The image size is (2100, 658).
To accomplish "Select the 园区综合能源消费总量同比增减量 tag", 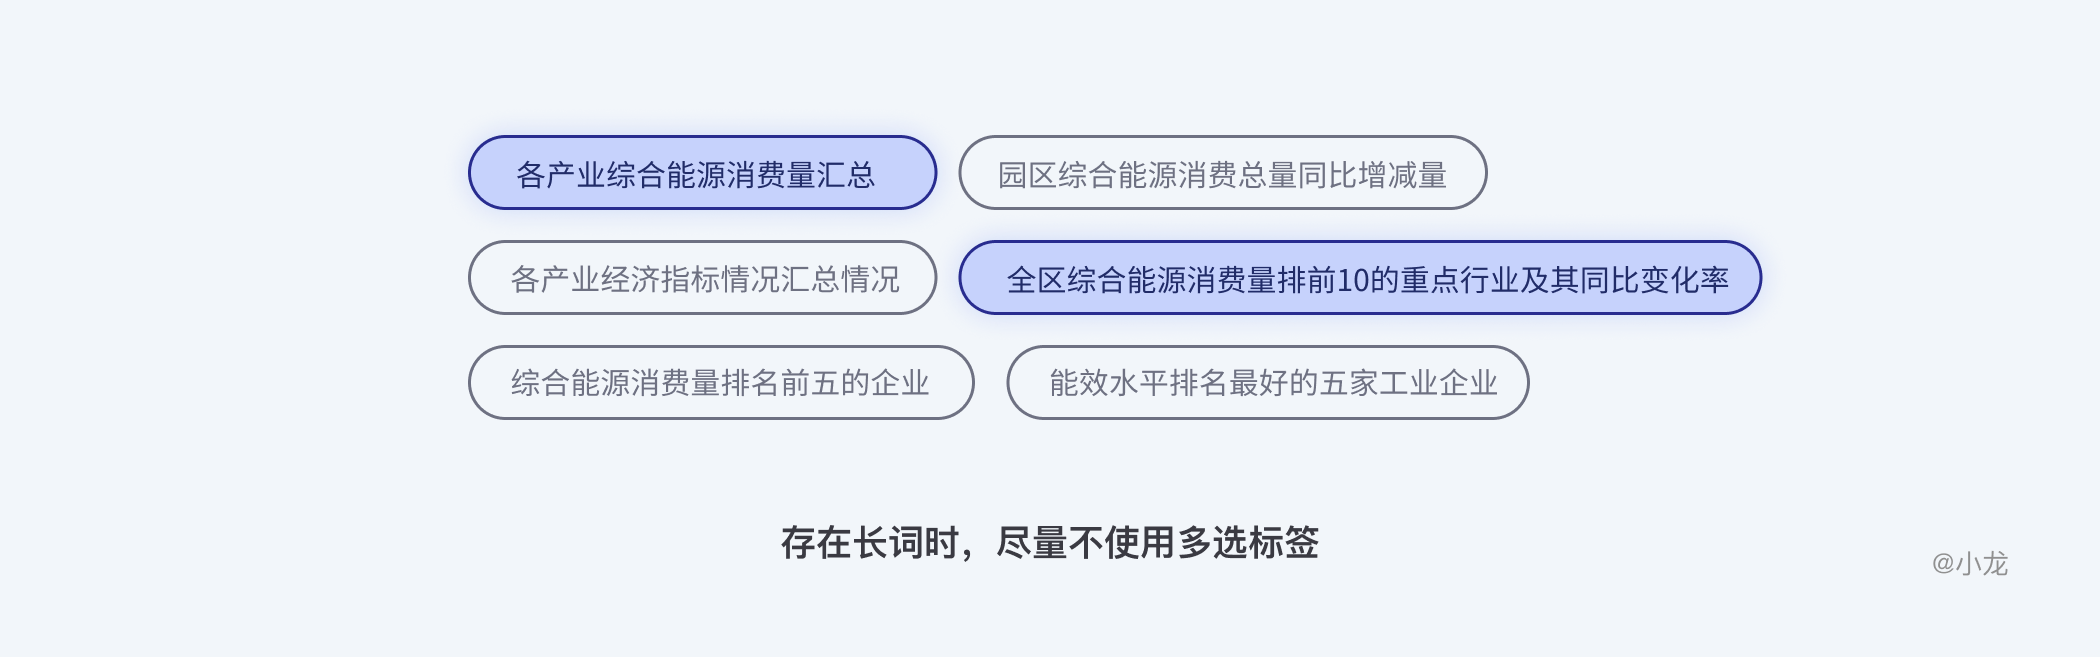I will 1222,173.
